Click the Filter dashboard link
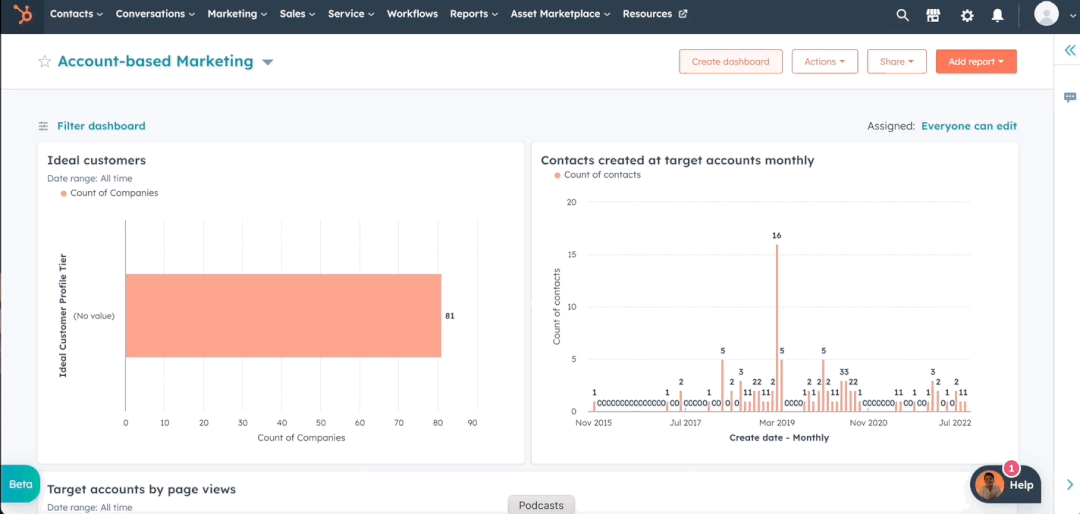 pyautogui.click(x=100, y=126)
